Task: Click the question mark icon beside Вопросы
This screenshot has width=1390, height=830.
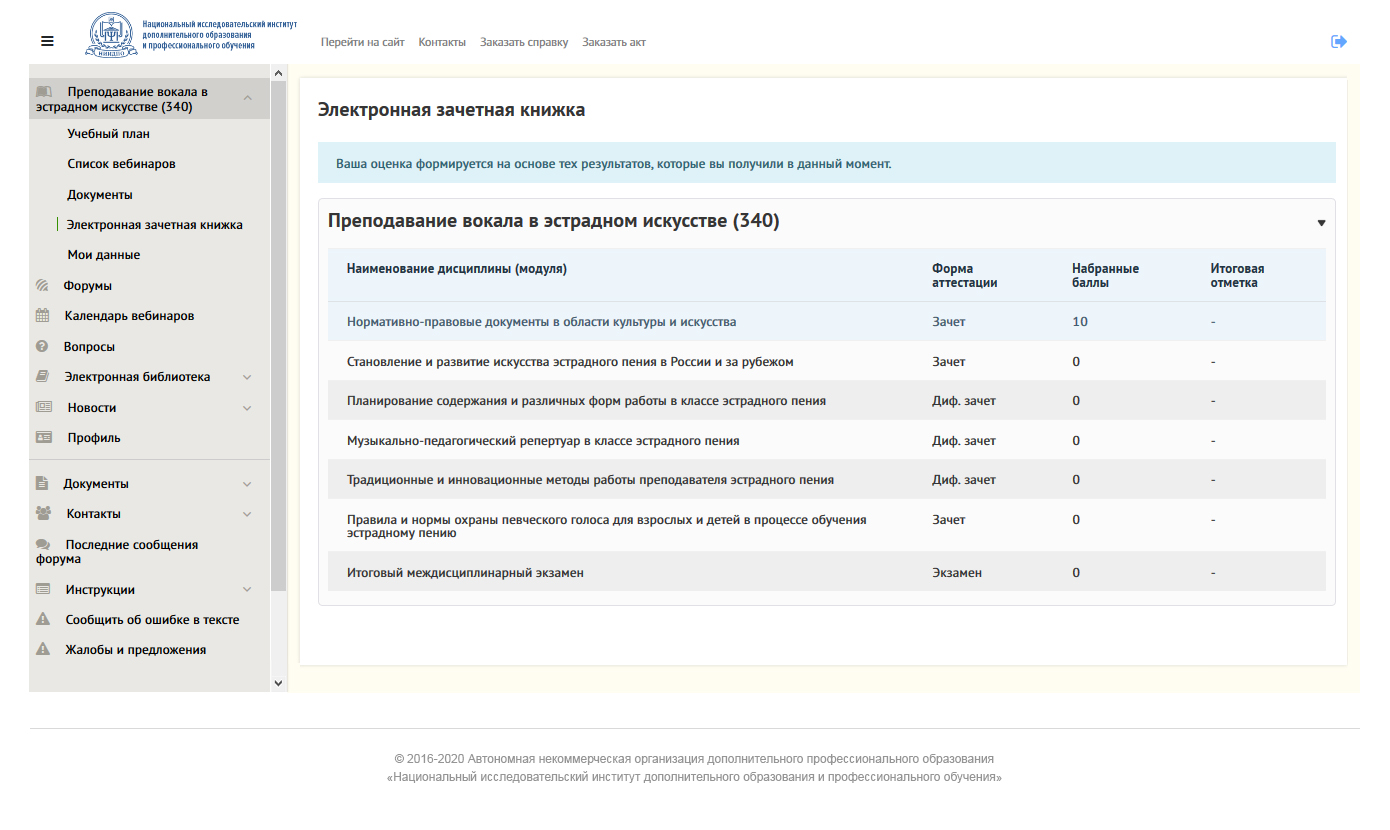Action: pos(43,347)
